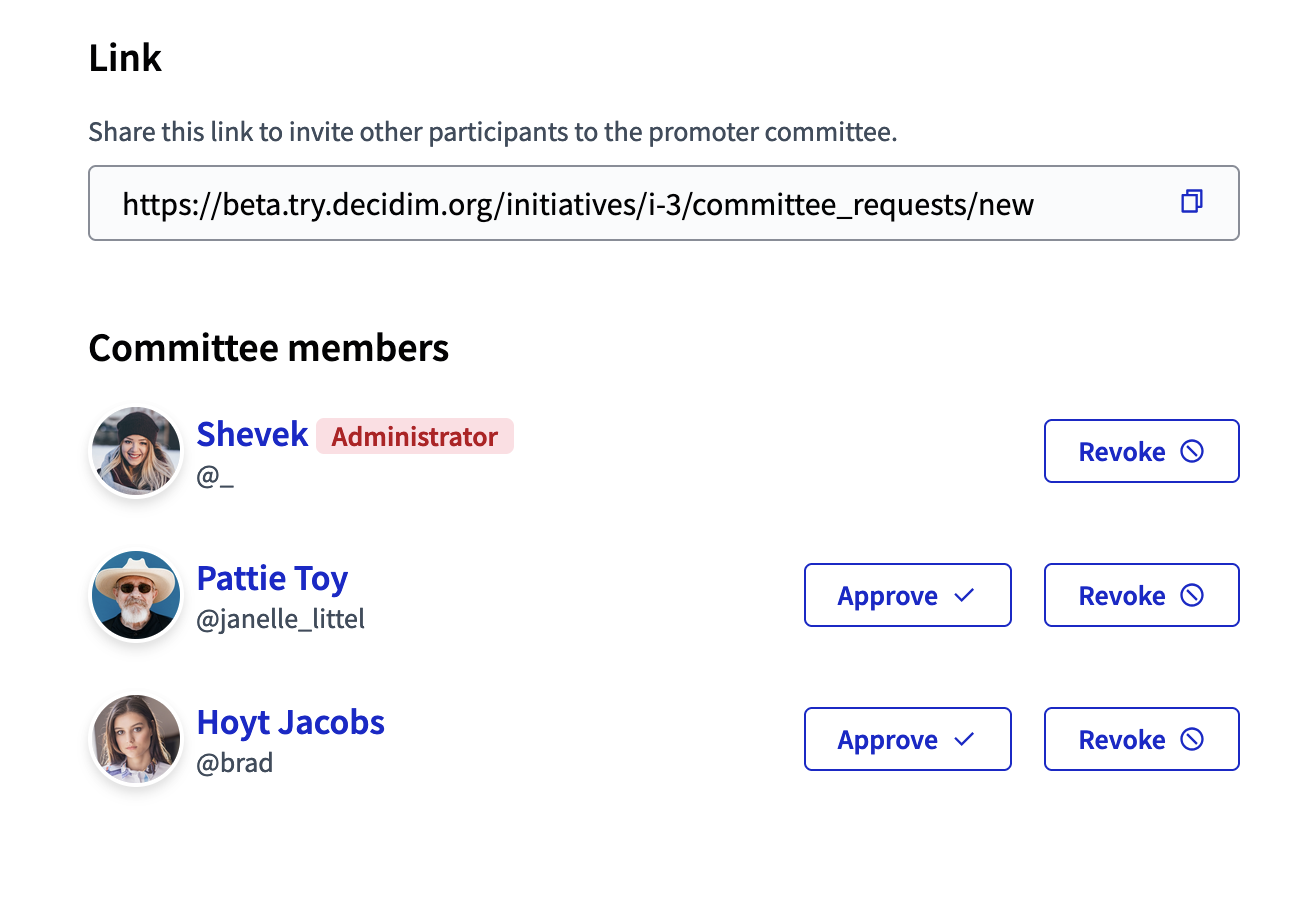The width and height of the screenshot is (1290, 914).
Task: Approve Pattie Toy's committee request
Action: 907,595
